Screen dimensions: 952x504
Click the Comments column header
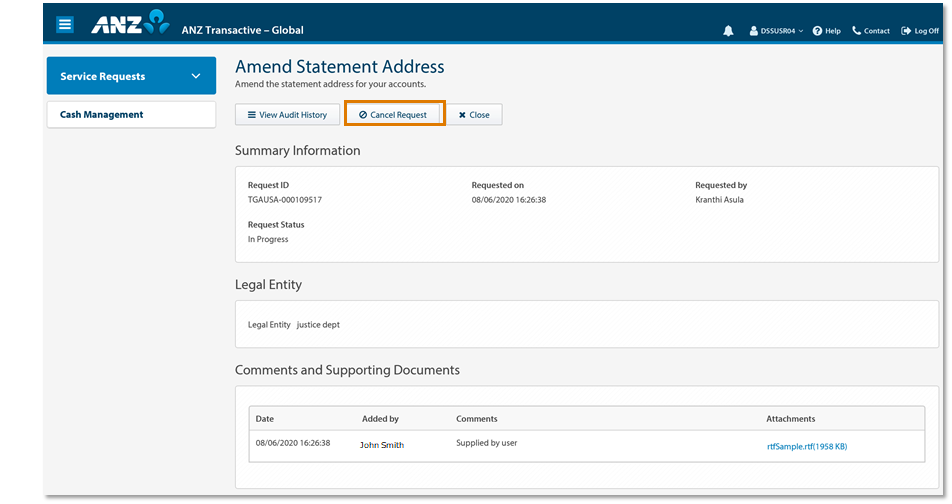pos(476,419)
